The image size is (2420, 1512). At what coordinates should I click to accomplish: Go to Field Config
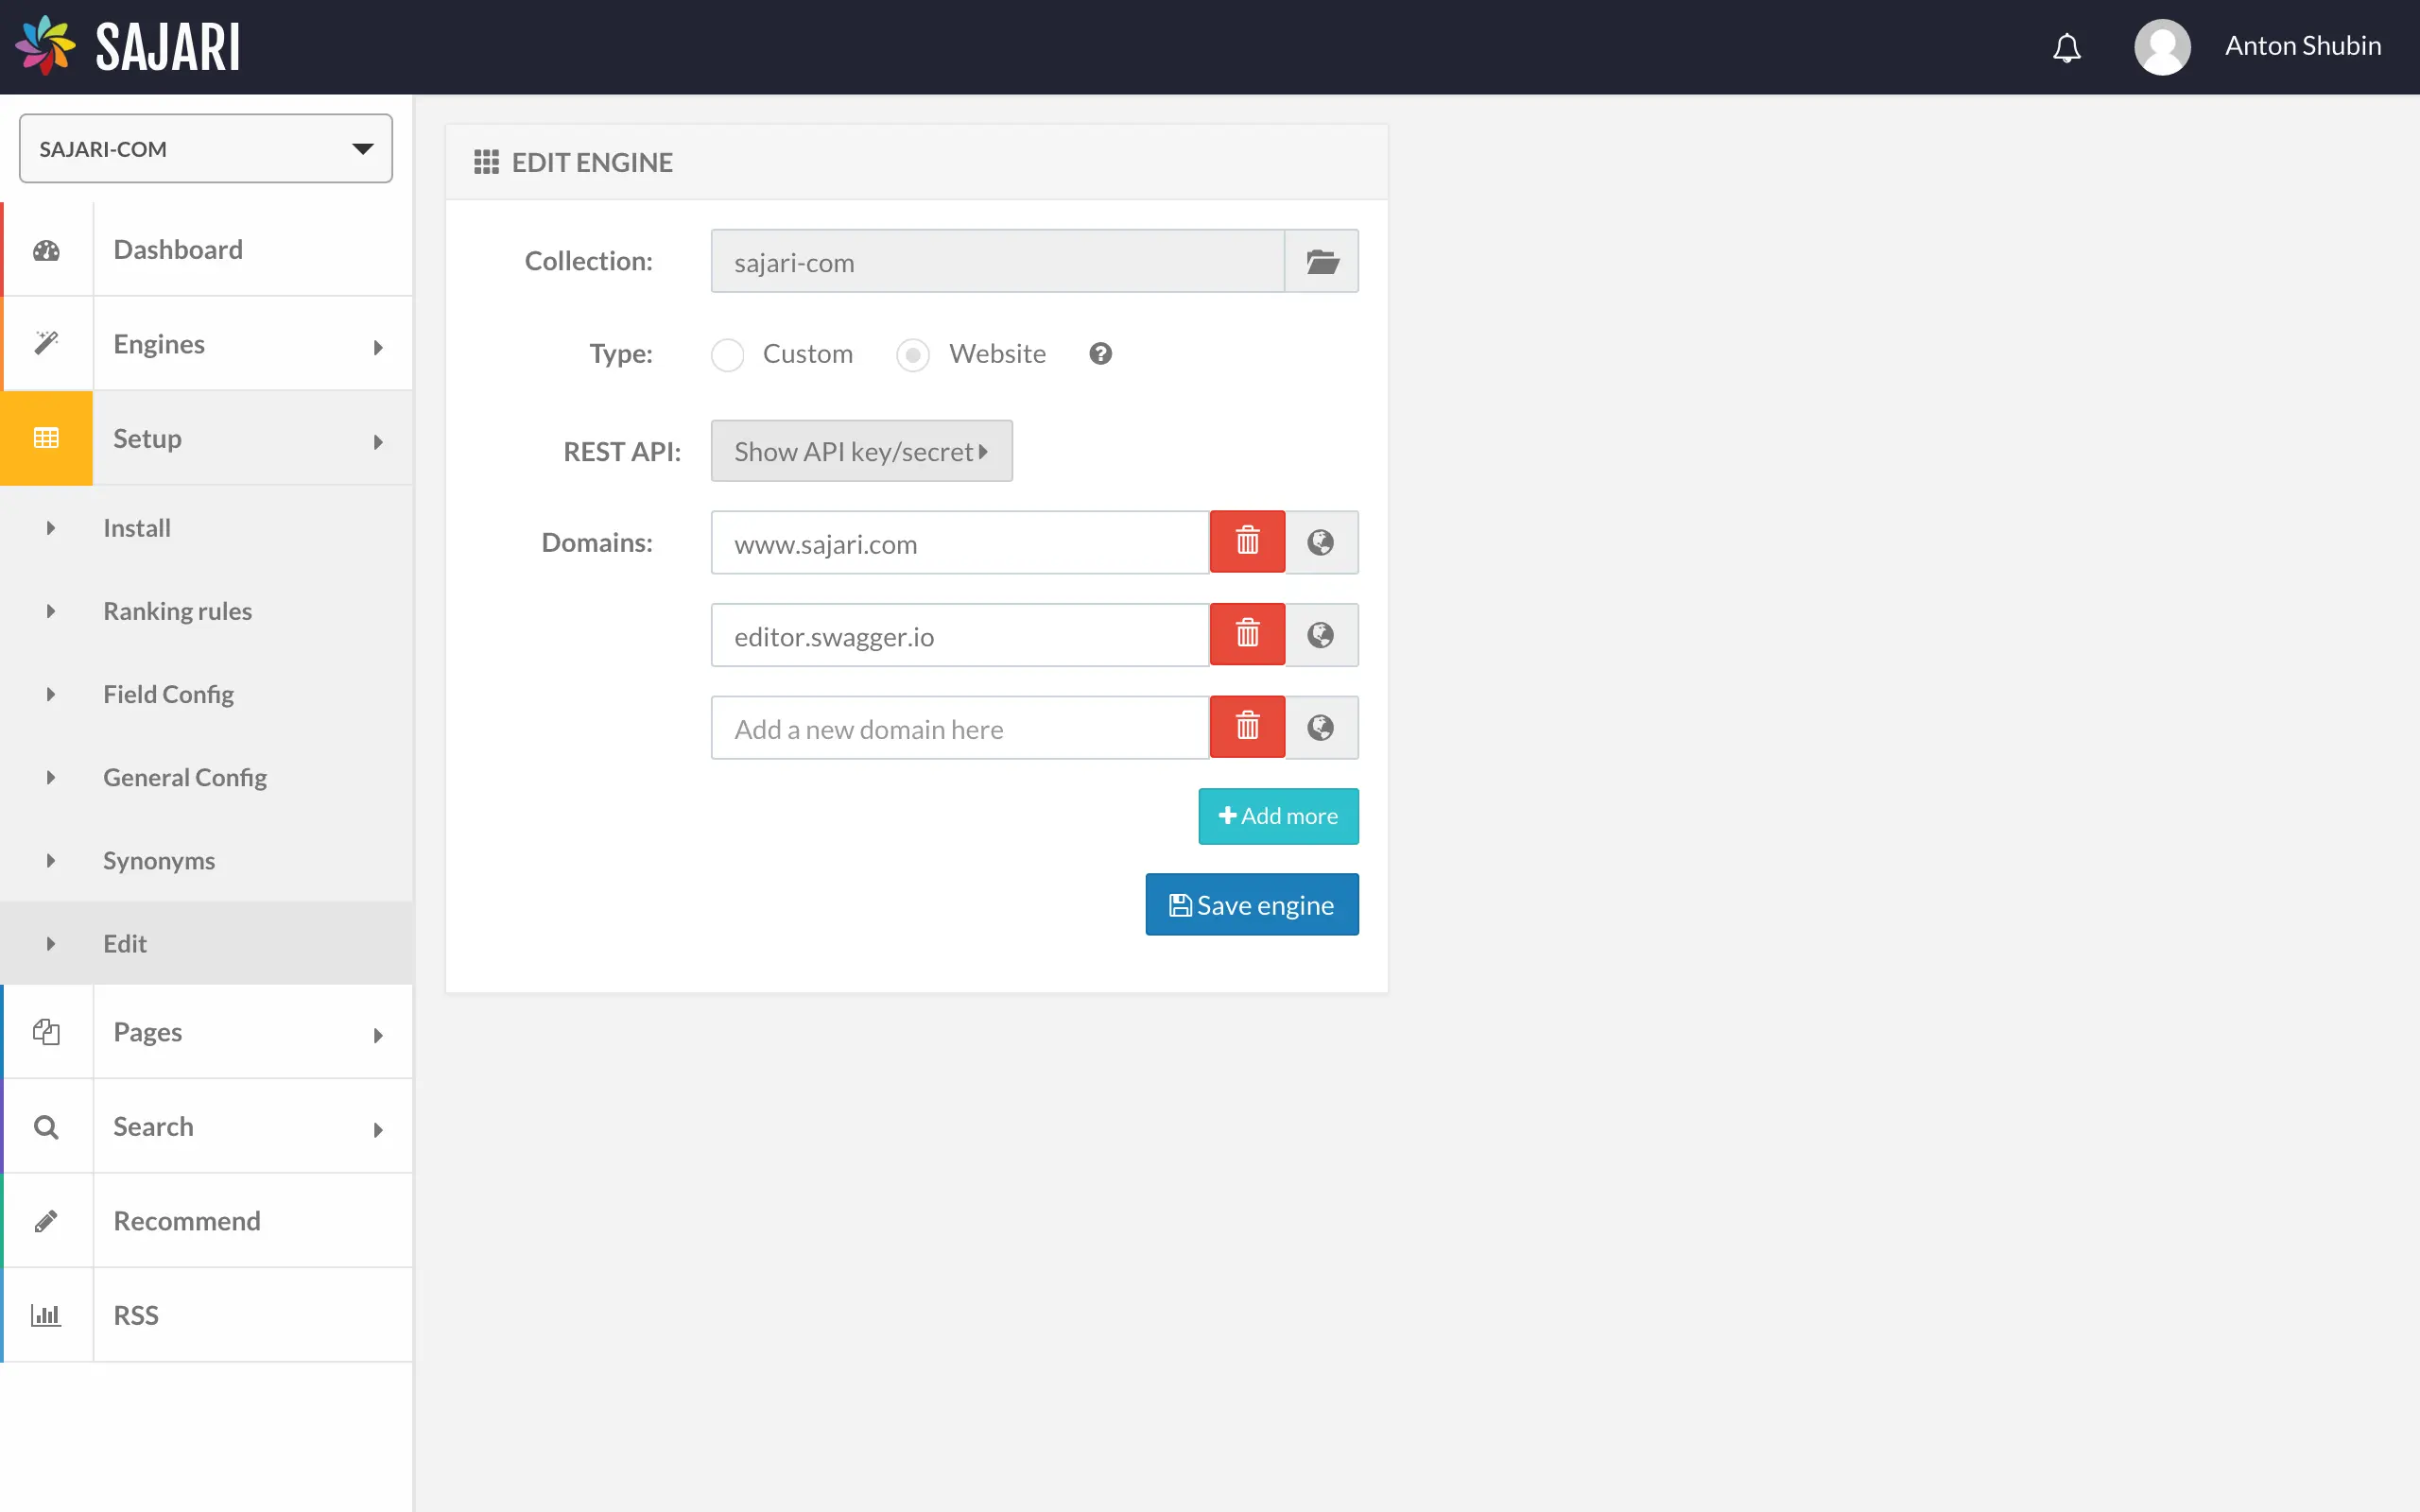pos(207,694)
